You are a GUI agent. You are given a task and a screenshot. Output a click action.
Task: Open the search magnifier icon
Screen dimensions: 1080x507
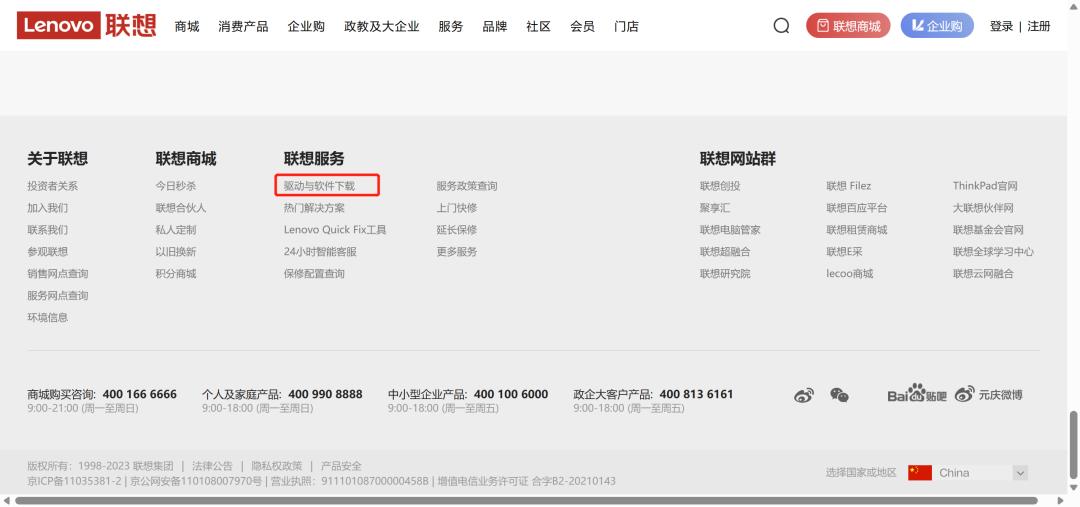click(781, 26)
